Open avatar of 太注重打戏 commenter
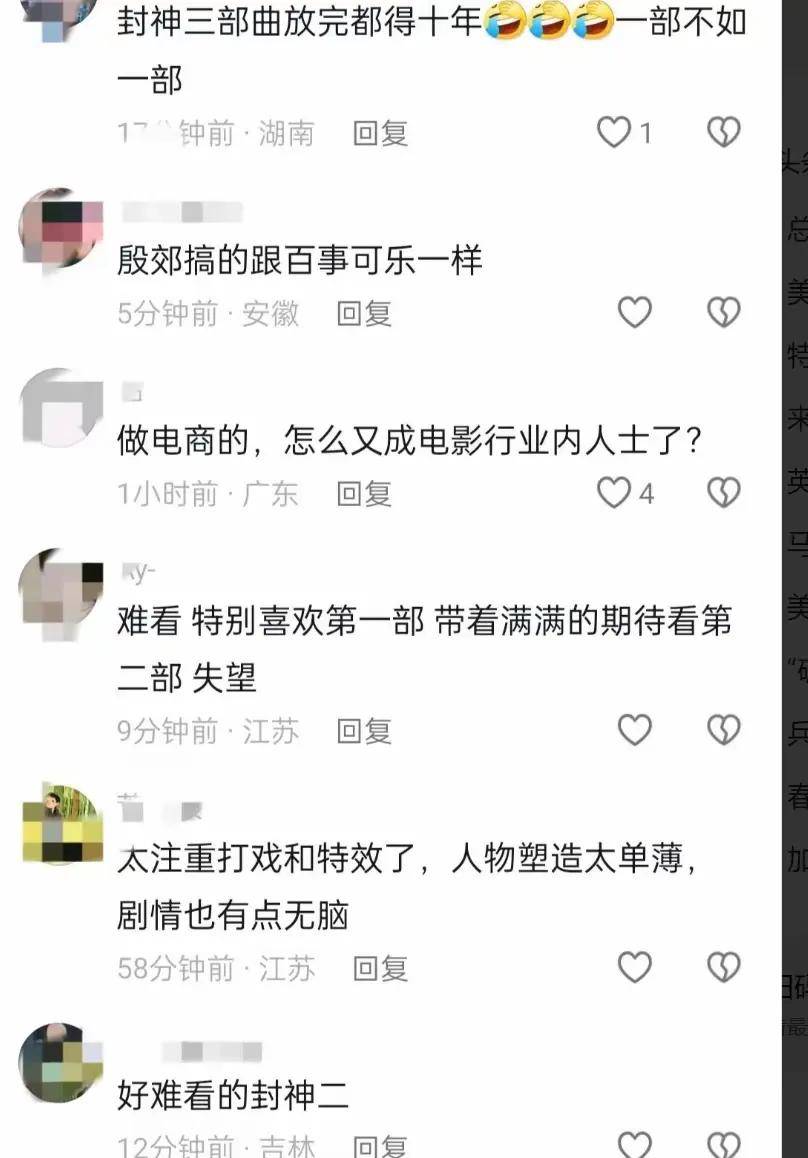Screen dimensions: 808x1158 point(61,824)
